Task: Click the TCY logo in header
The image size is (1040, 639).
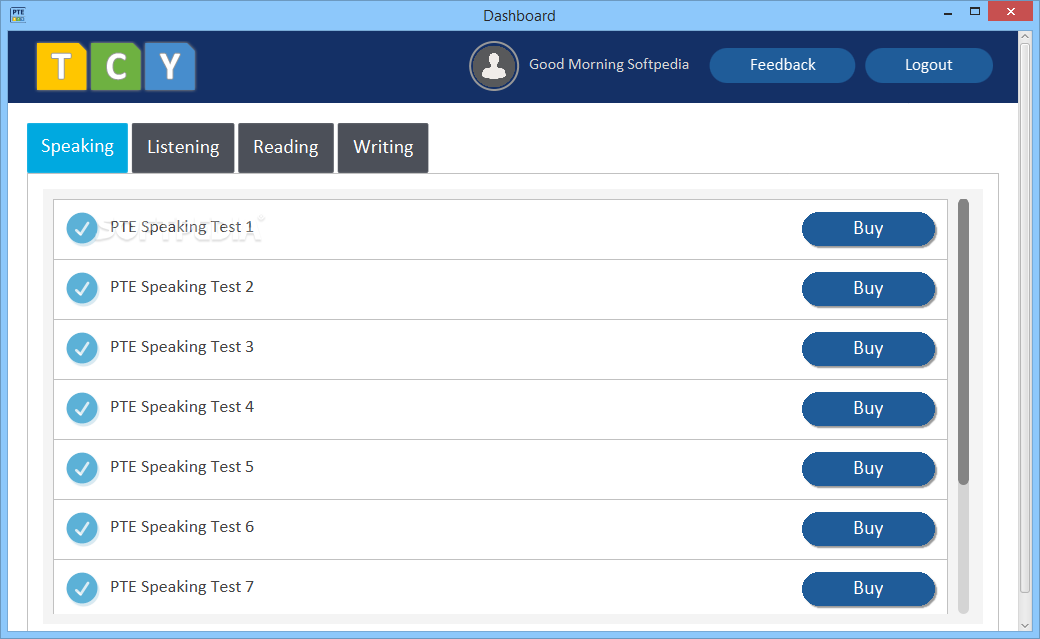Action: (116, 66)
